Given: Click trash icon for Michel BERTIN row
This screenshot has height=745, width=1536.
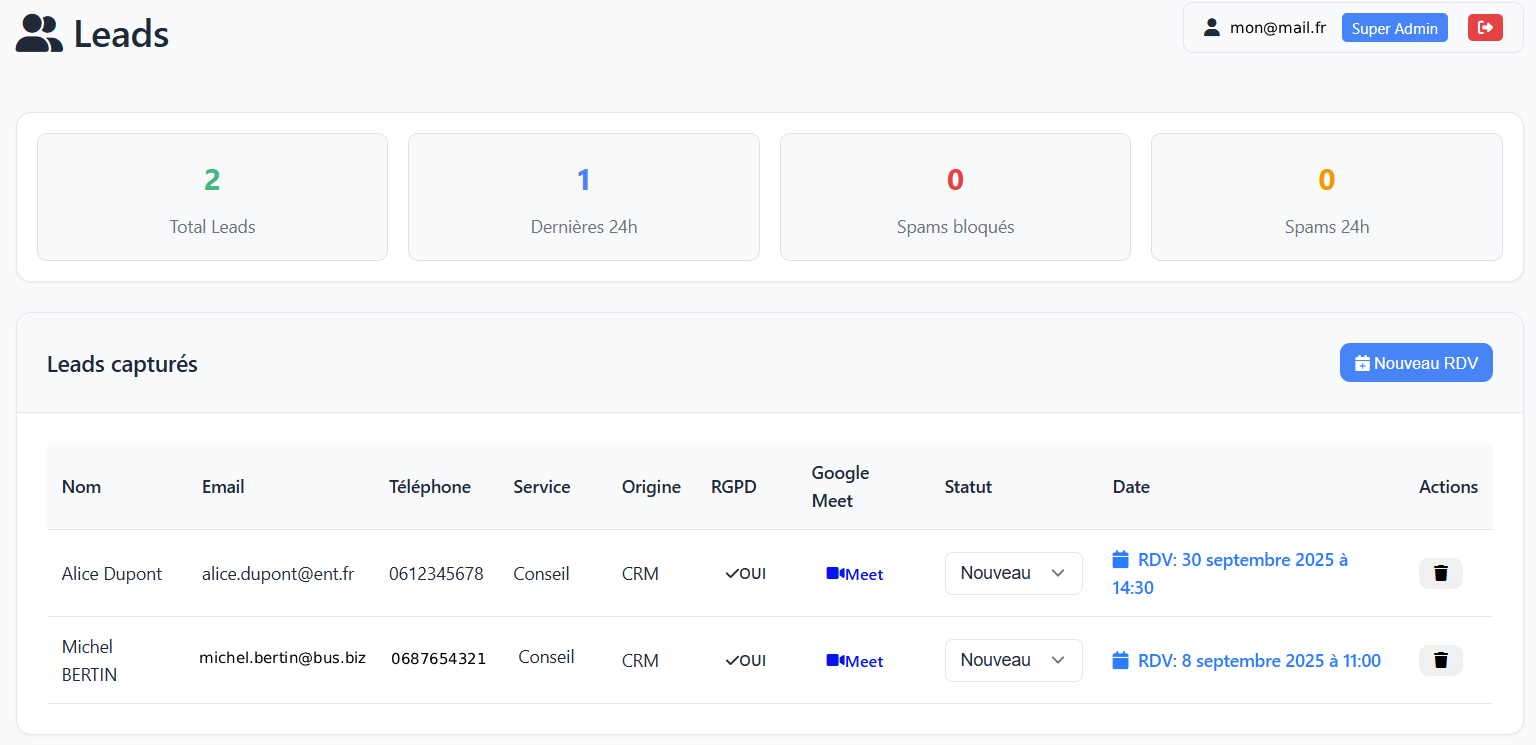Looking at the screenshot, I should click(x=1440, y=660).
